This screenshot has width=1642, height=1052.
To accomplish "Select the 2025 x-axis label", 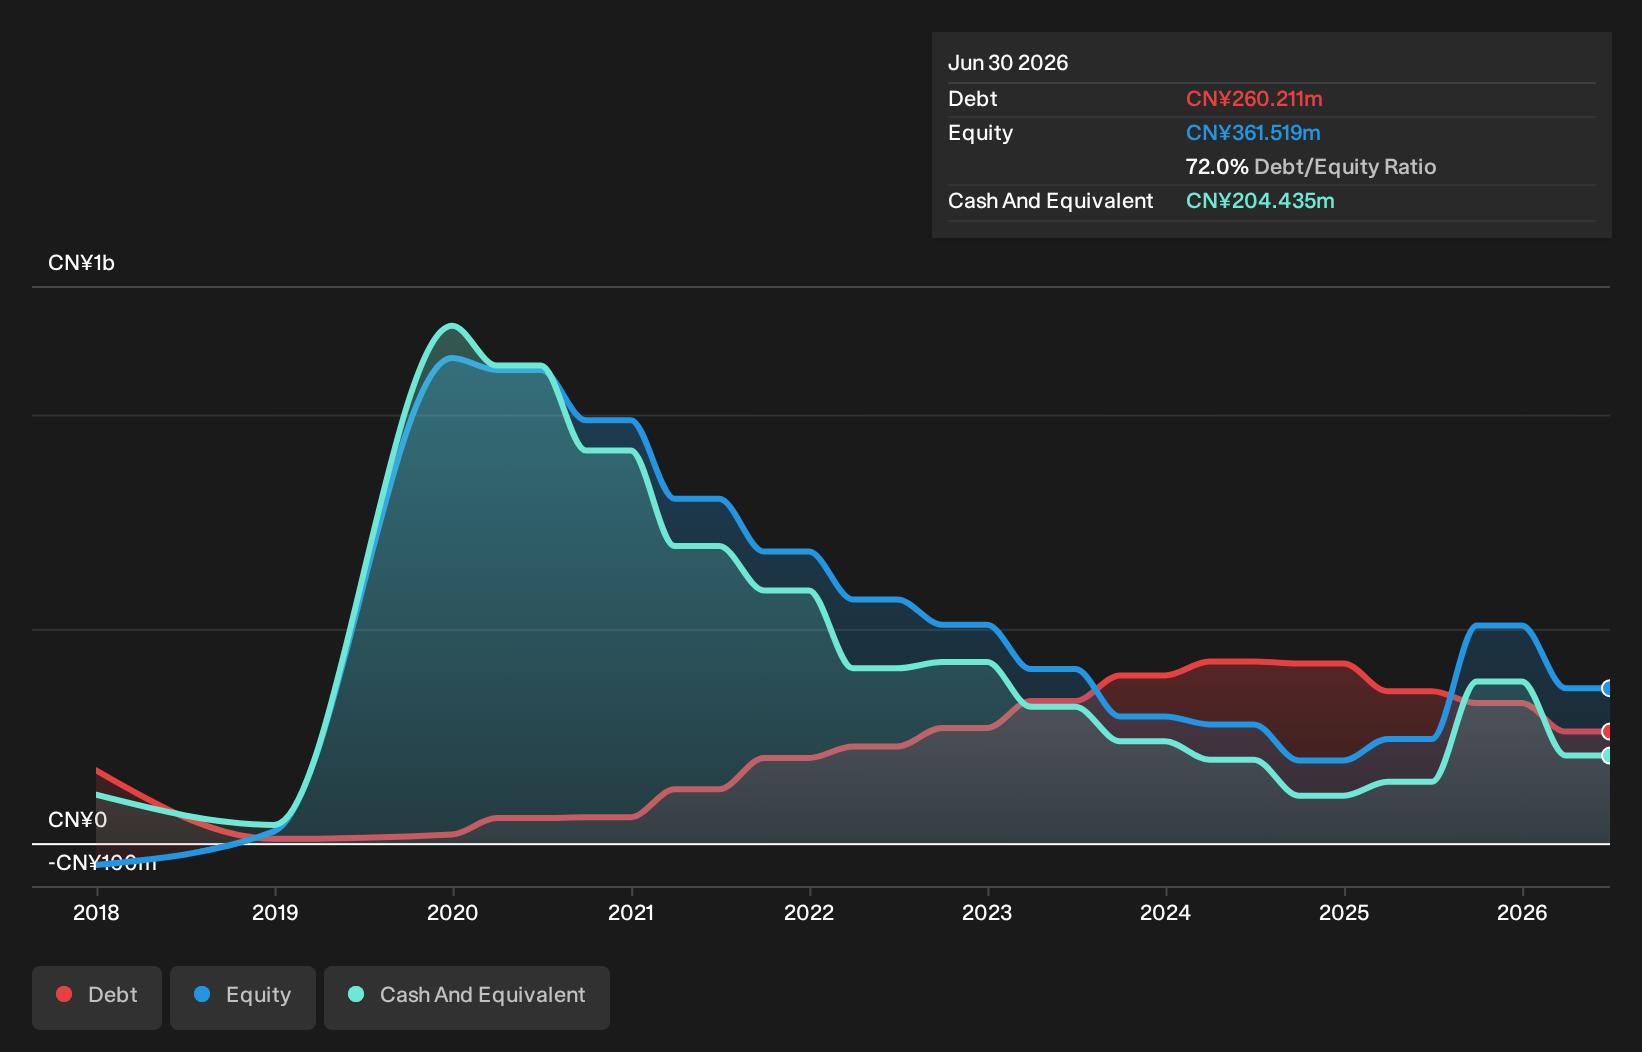I will pyautogui.click(x=1344, y=912).
